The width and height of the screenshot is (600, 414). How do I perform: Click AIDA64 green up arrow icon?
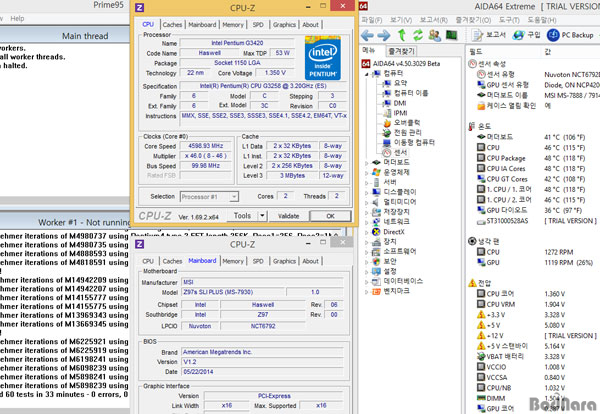(x=401, y=35)
